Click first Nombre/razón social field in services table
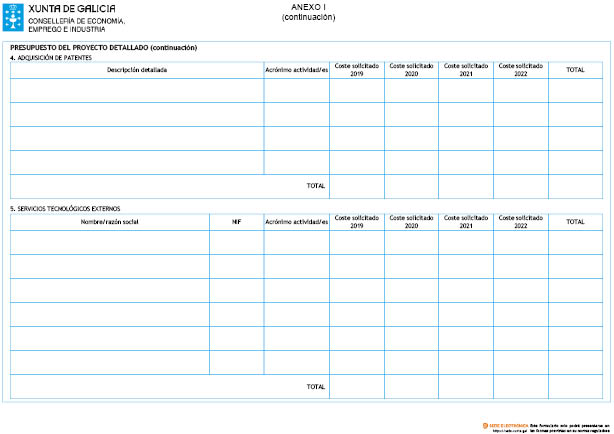Screen dimensions: 614x434 [x=109, y=242]
